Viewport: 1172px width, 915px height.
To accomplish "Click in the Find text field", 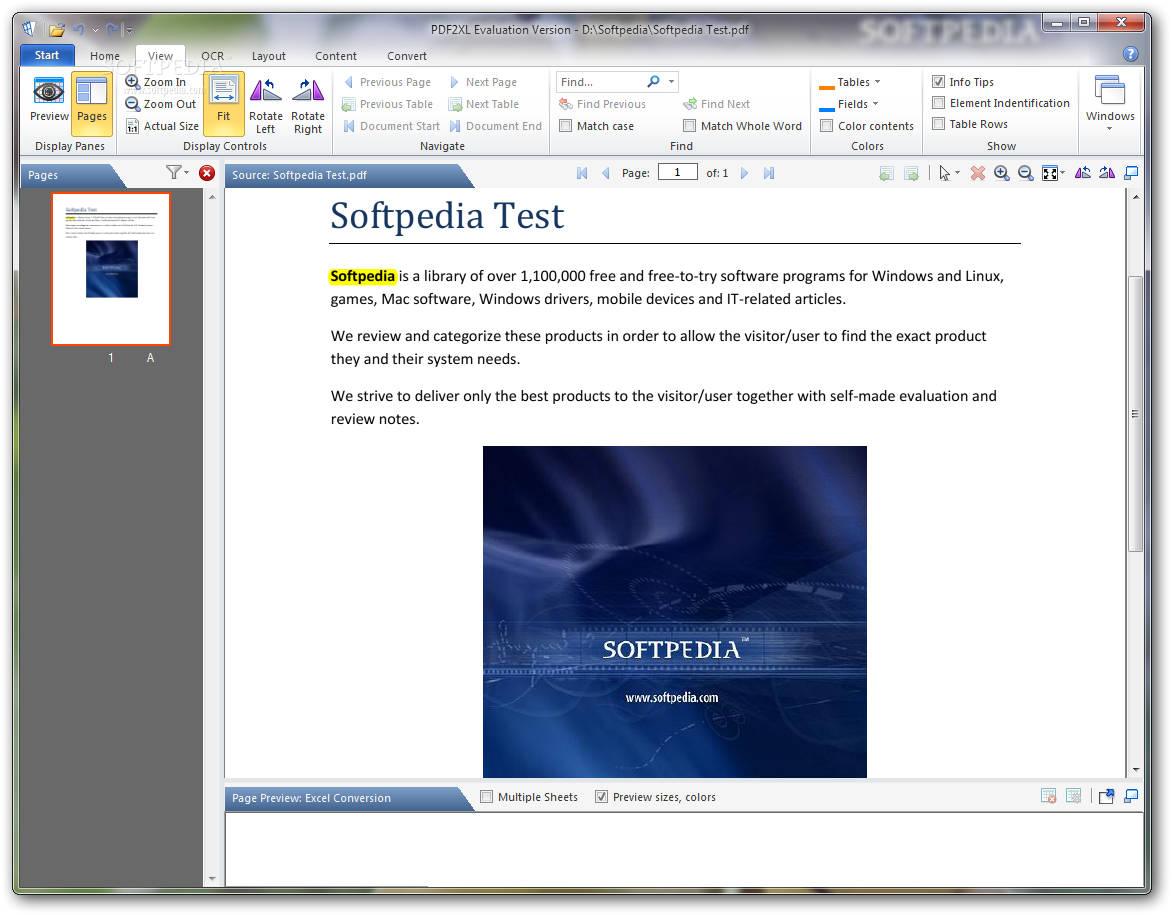I will click(x=600, y=81).
